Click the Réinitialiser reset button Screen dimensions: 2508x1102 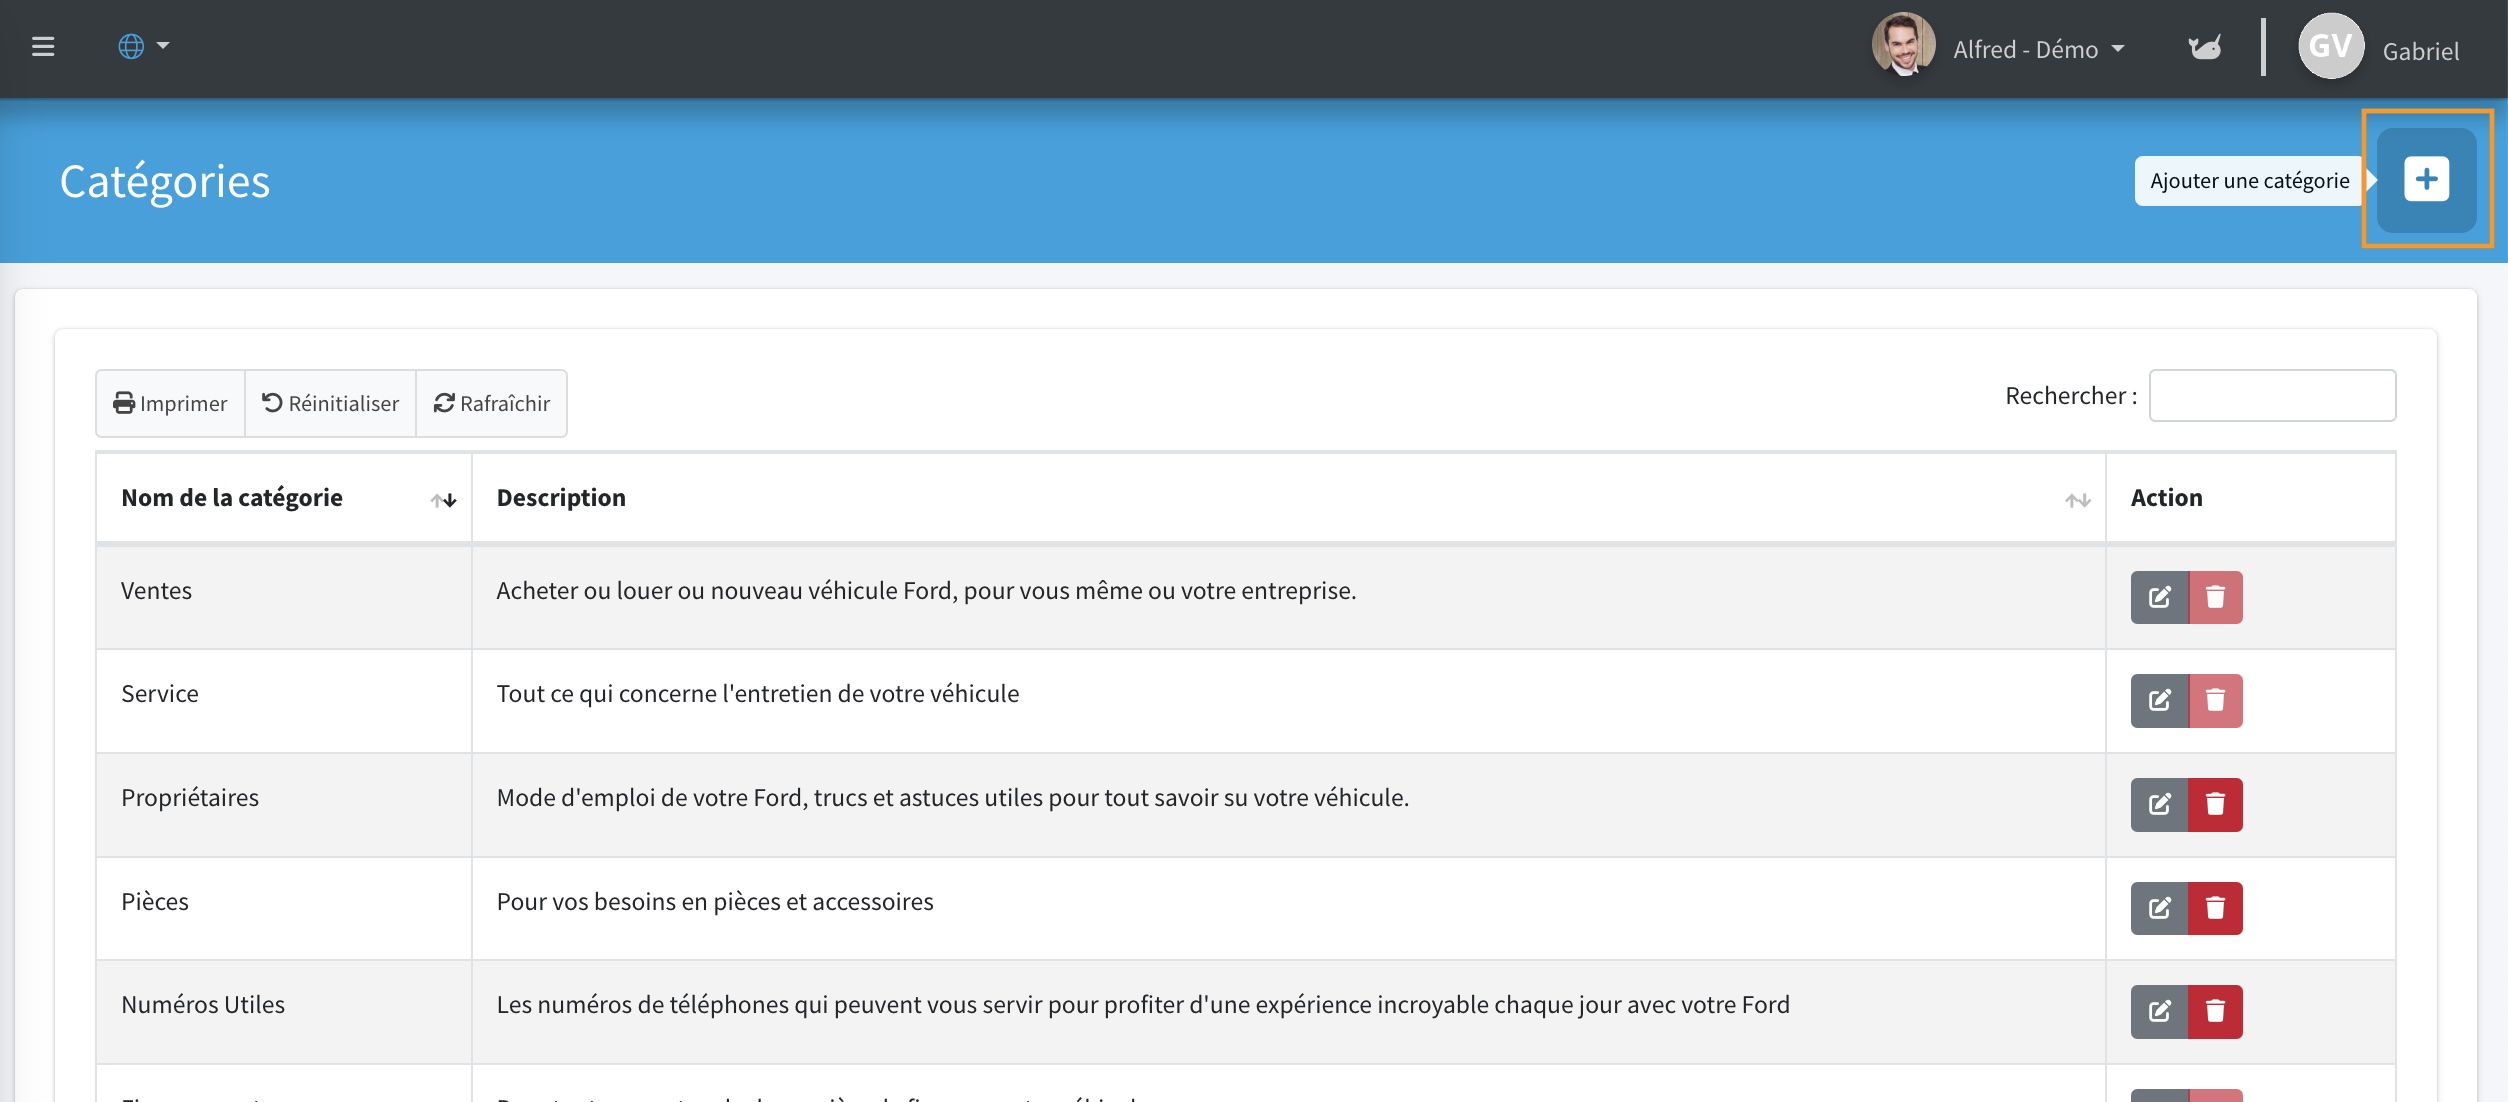click(x=330, y=403)
